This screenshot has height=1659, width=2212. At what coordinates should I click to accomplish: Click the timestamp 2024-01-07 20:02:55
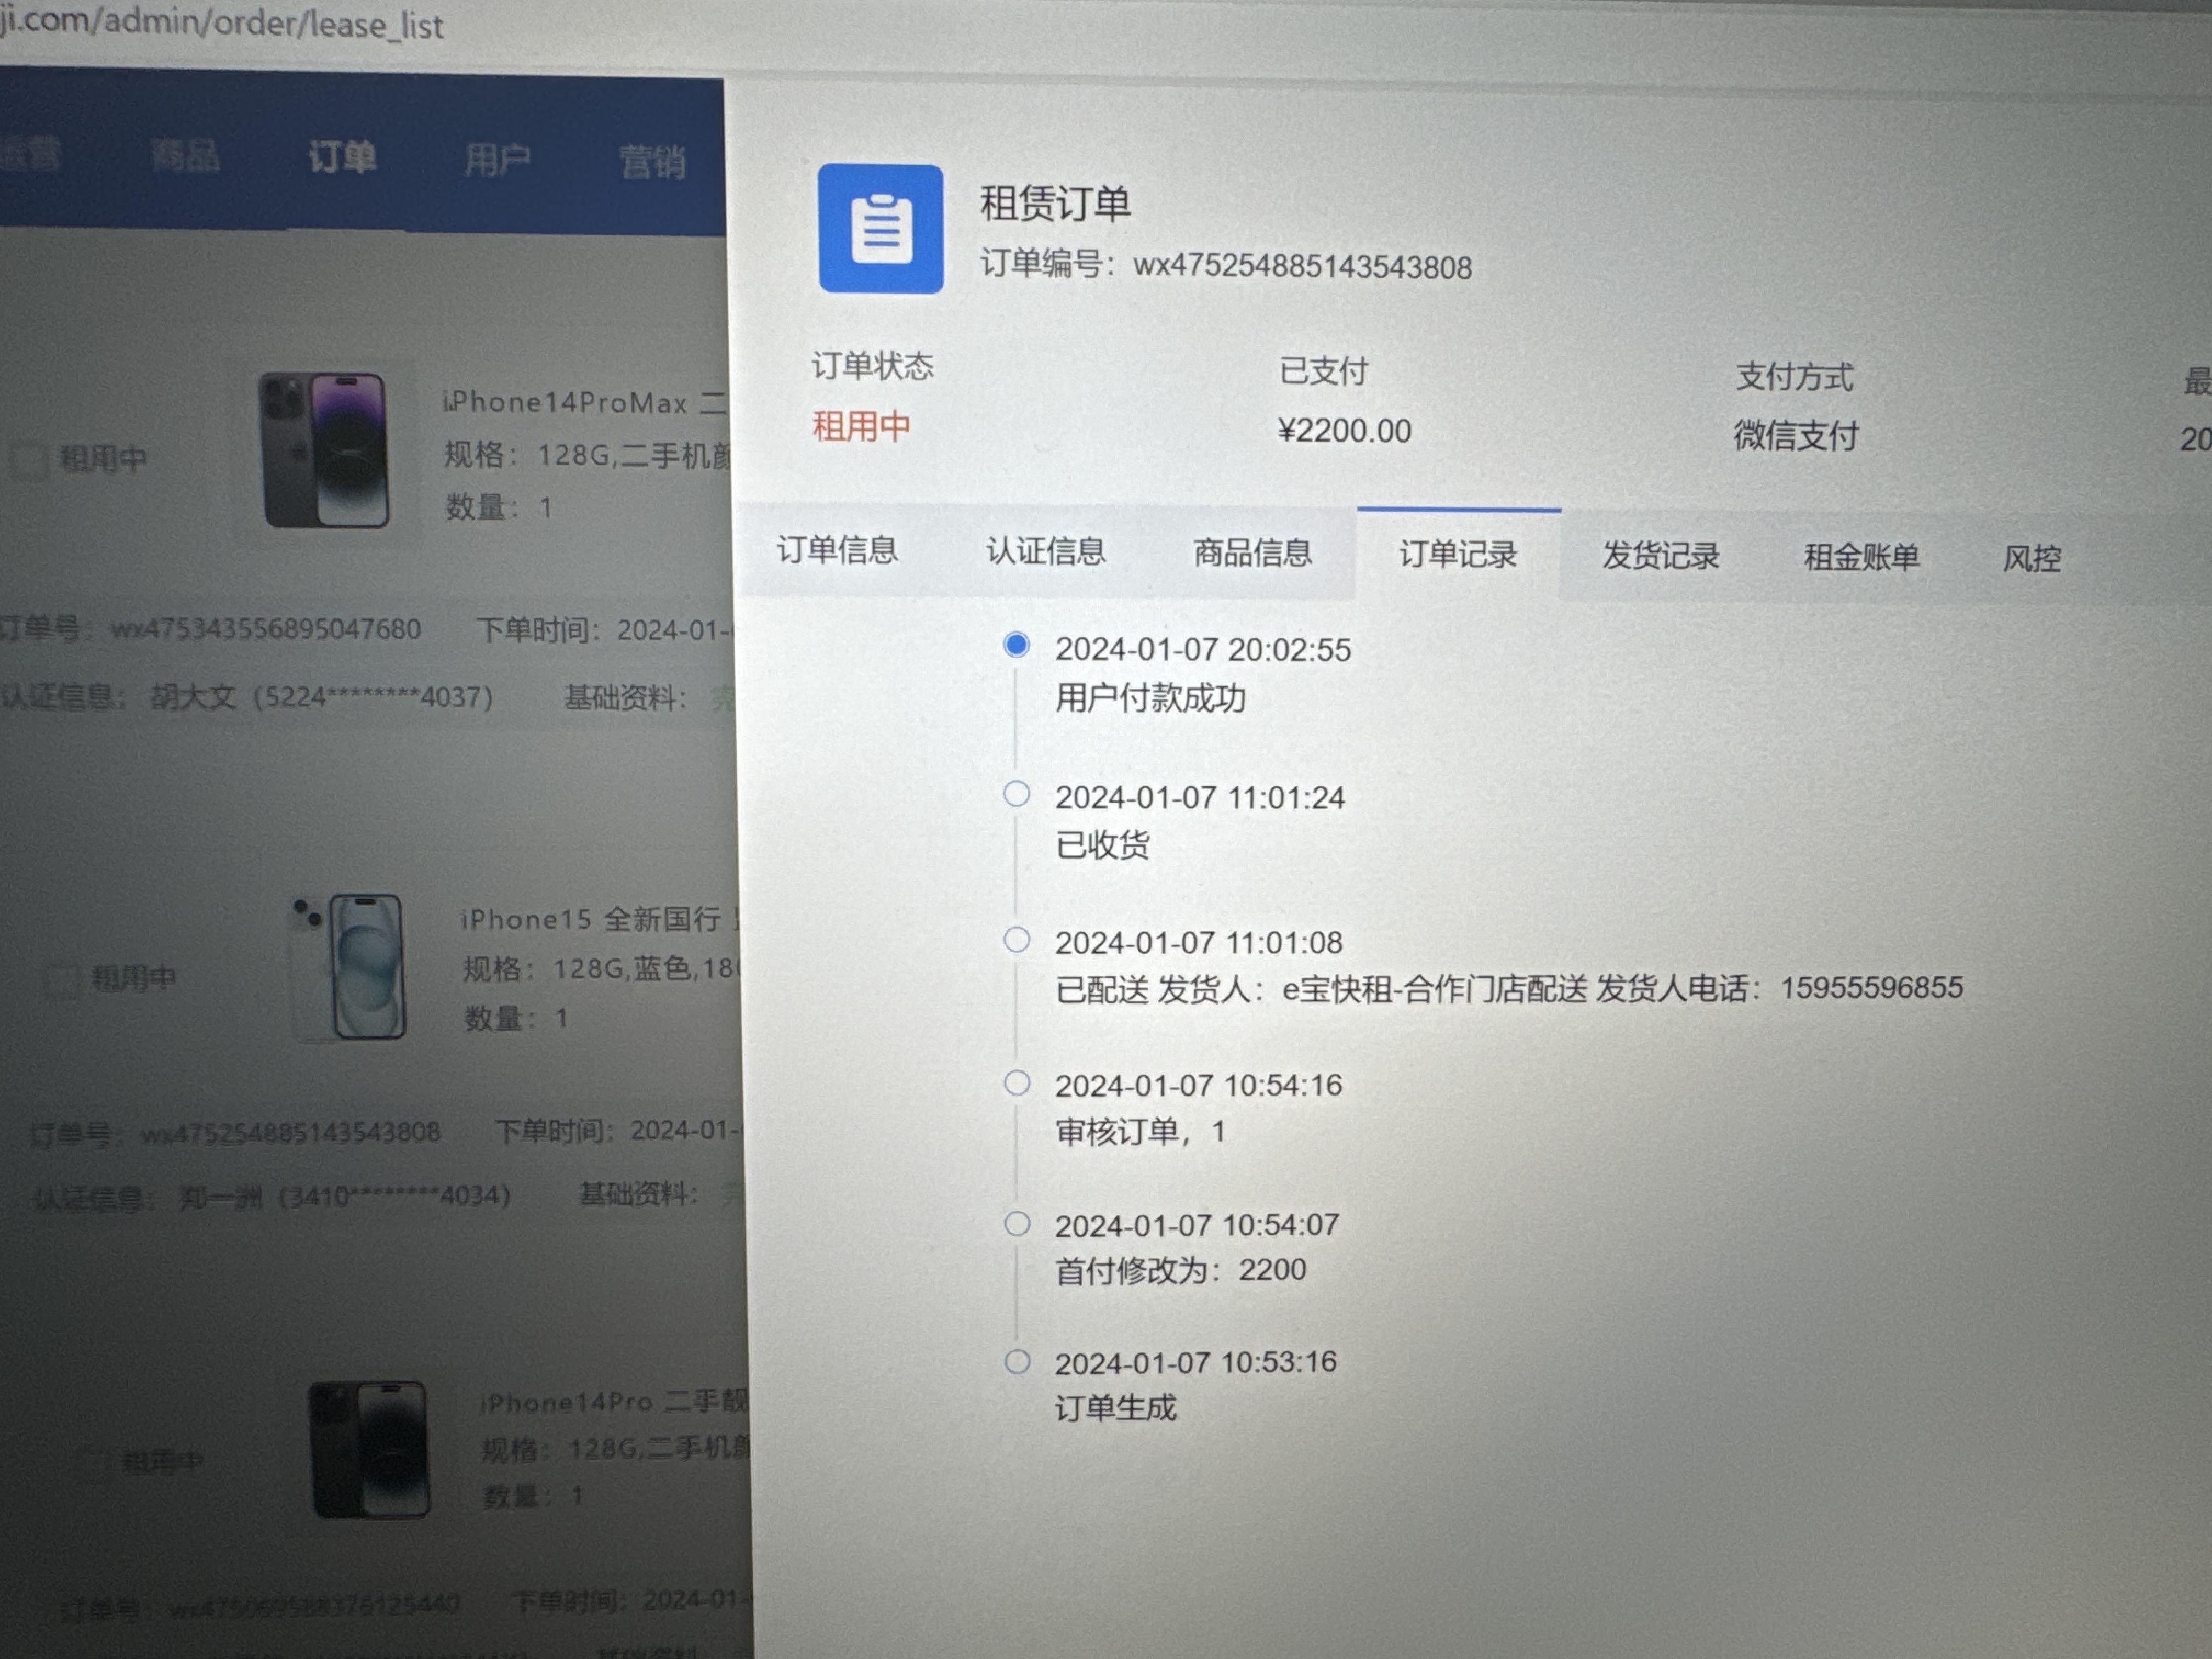(1203, 650)
